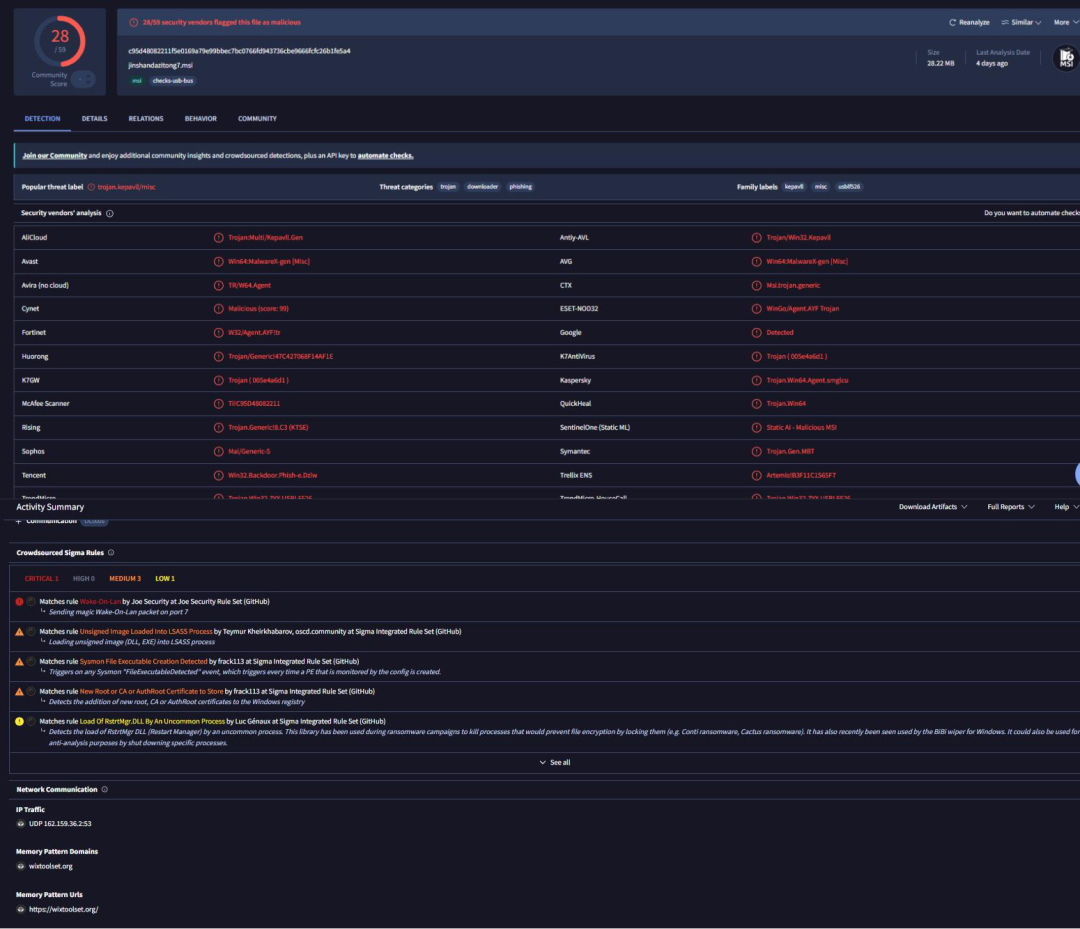Click yellow low-severity icon on RstrtMgr.DLL rule
Image resolution: width=1080 pixels, height=929 pixels.
point(19,722)
